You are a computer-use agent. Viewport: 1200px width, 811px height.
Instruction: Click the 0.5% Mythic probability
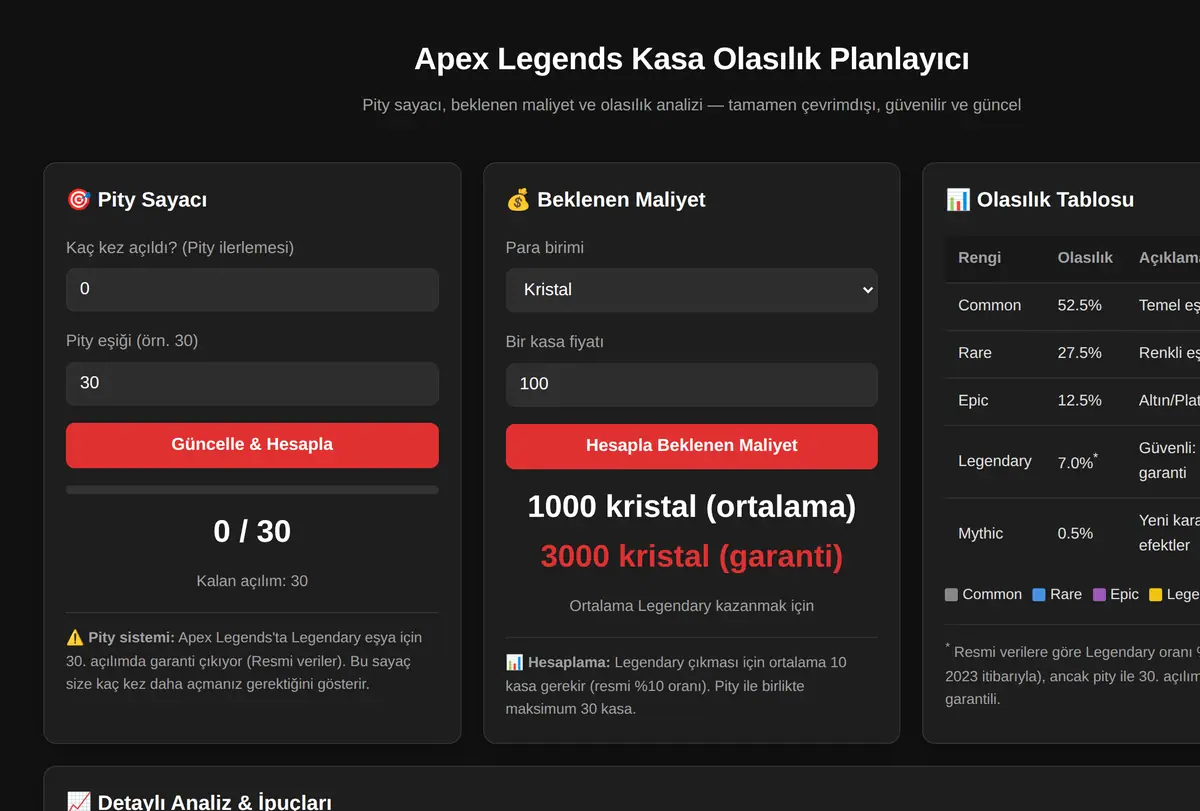tap(1075, 534)
